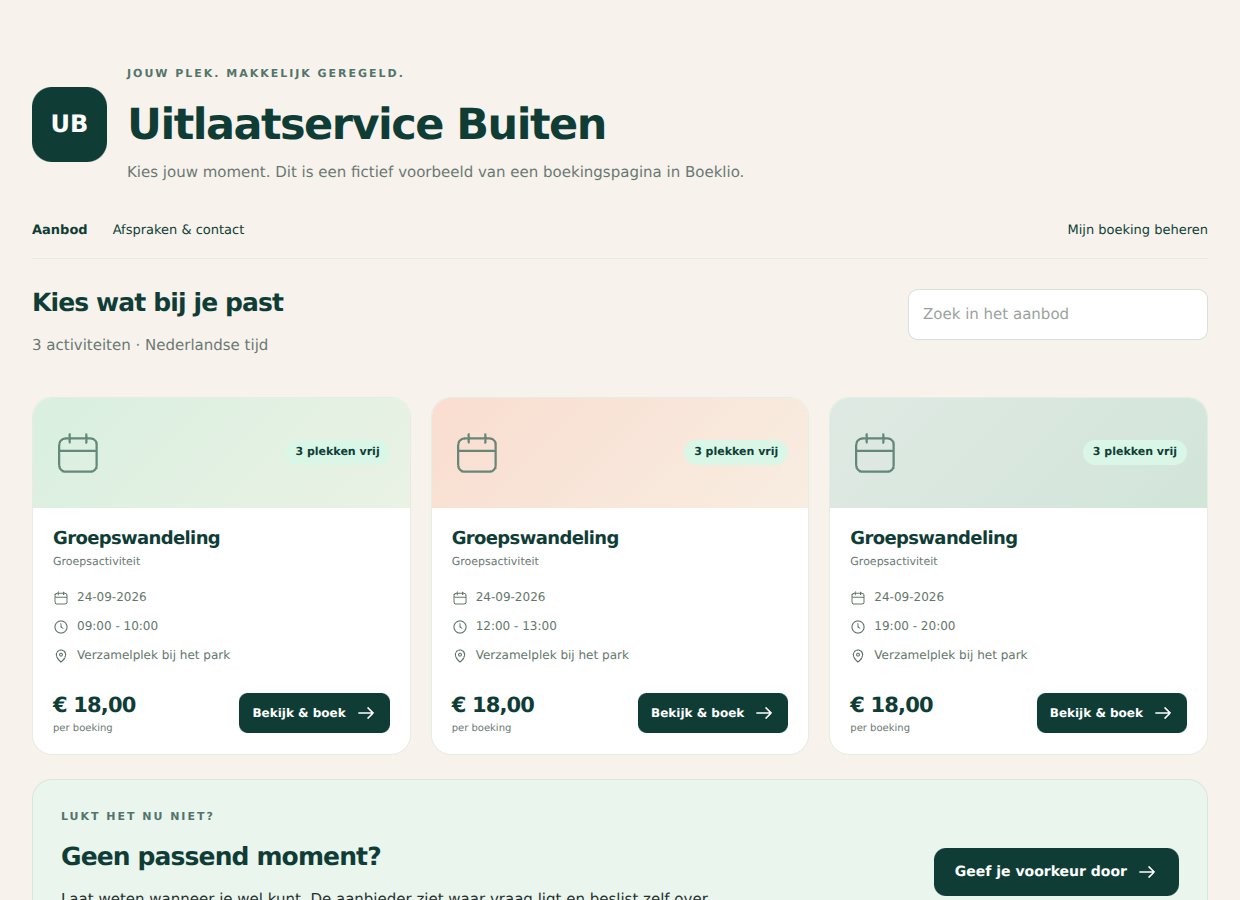The image size is (1240, 900).
Task: Open the Aanbod tab
Action: tap(60, 229)
